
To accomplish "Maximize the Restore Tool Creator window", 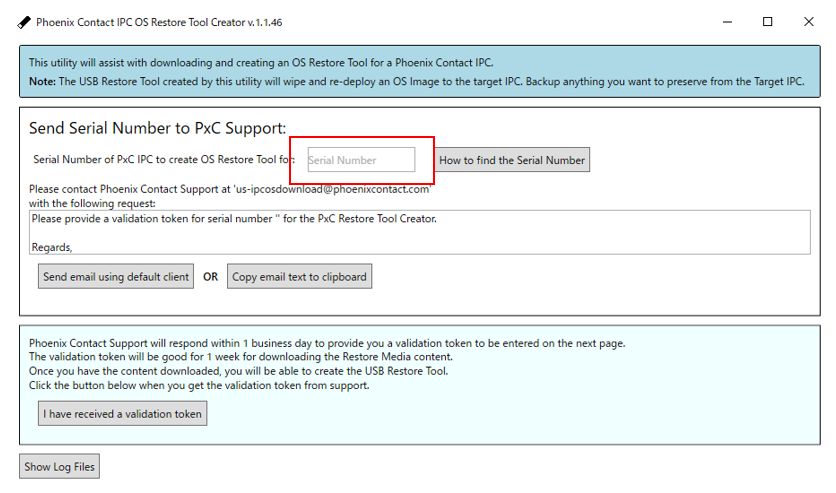I will click(768, 22).
